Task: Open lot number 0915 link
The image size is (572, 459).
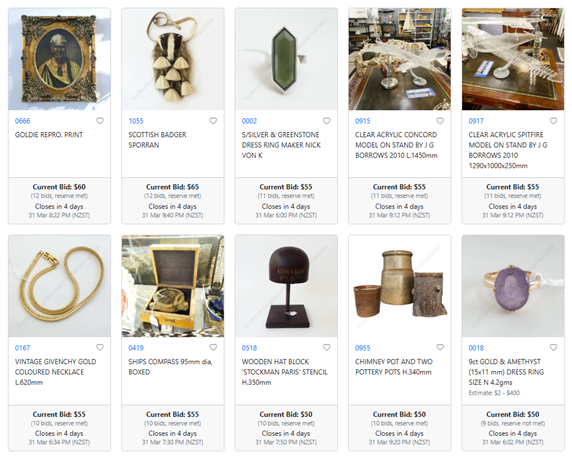Action: click(x=363, y=121)
